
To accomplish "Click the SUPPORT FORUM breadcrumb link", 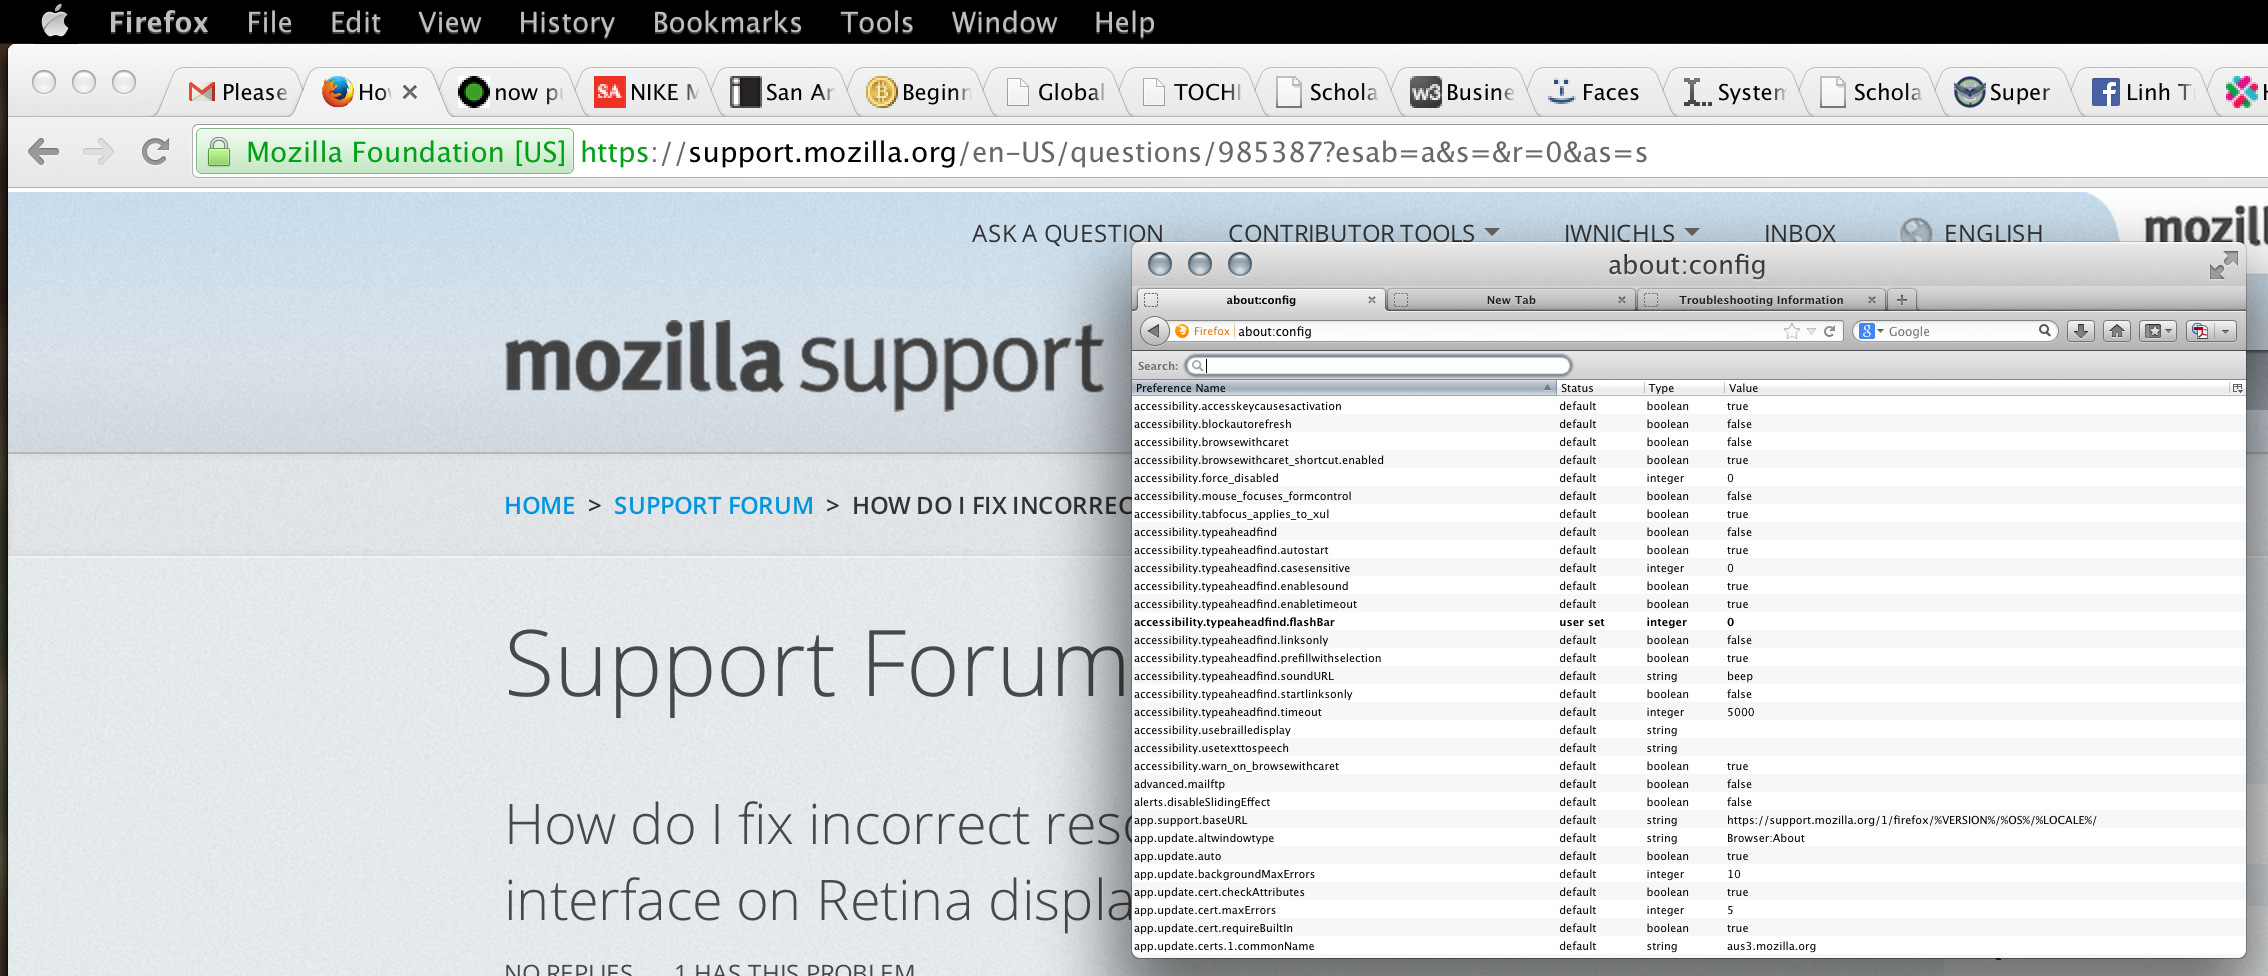I will [x=713, y=506].
